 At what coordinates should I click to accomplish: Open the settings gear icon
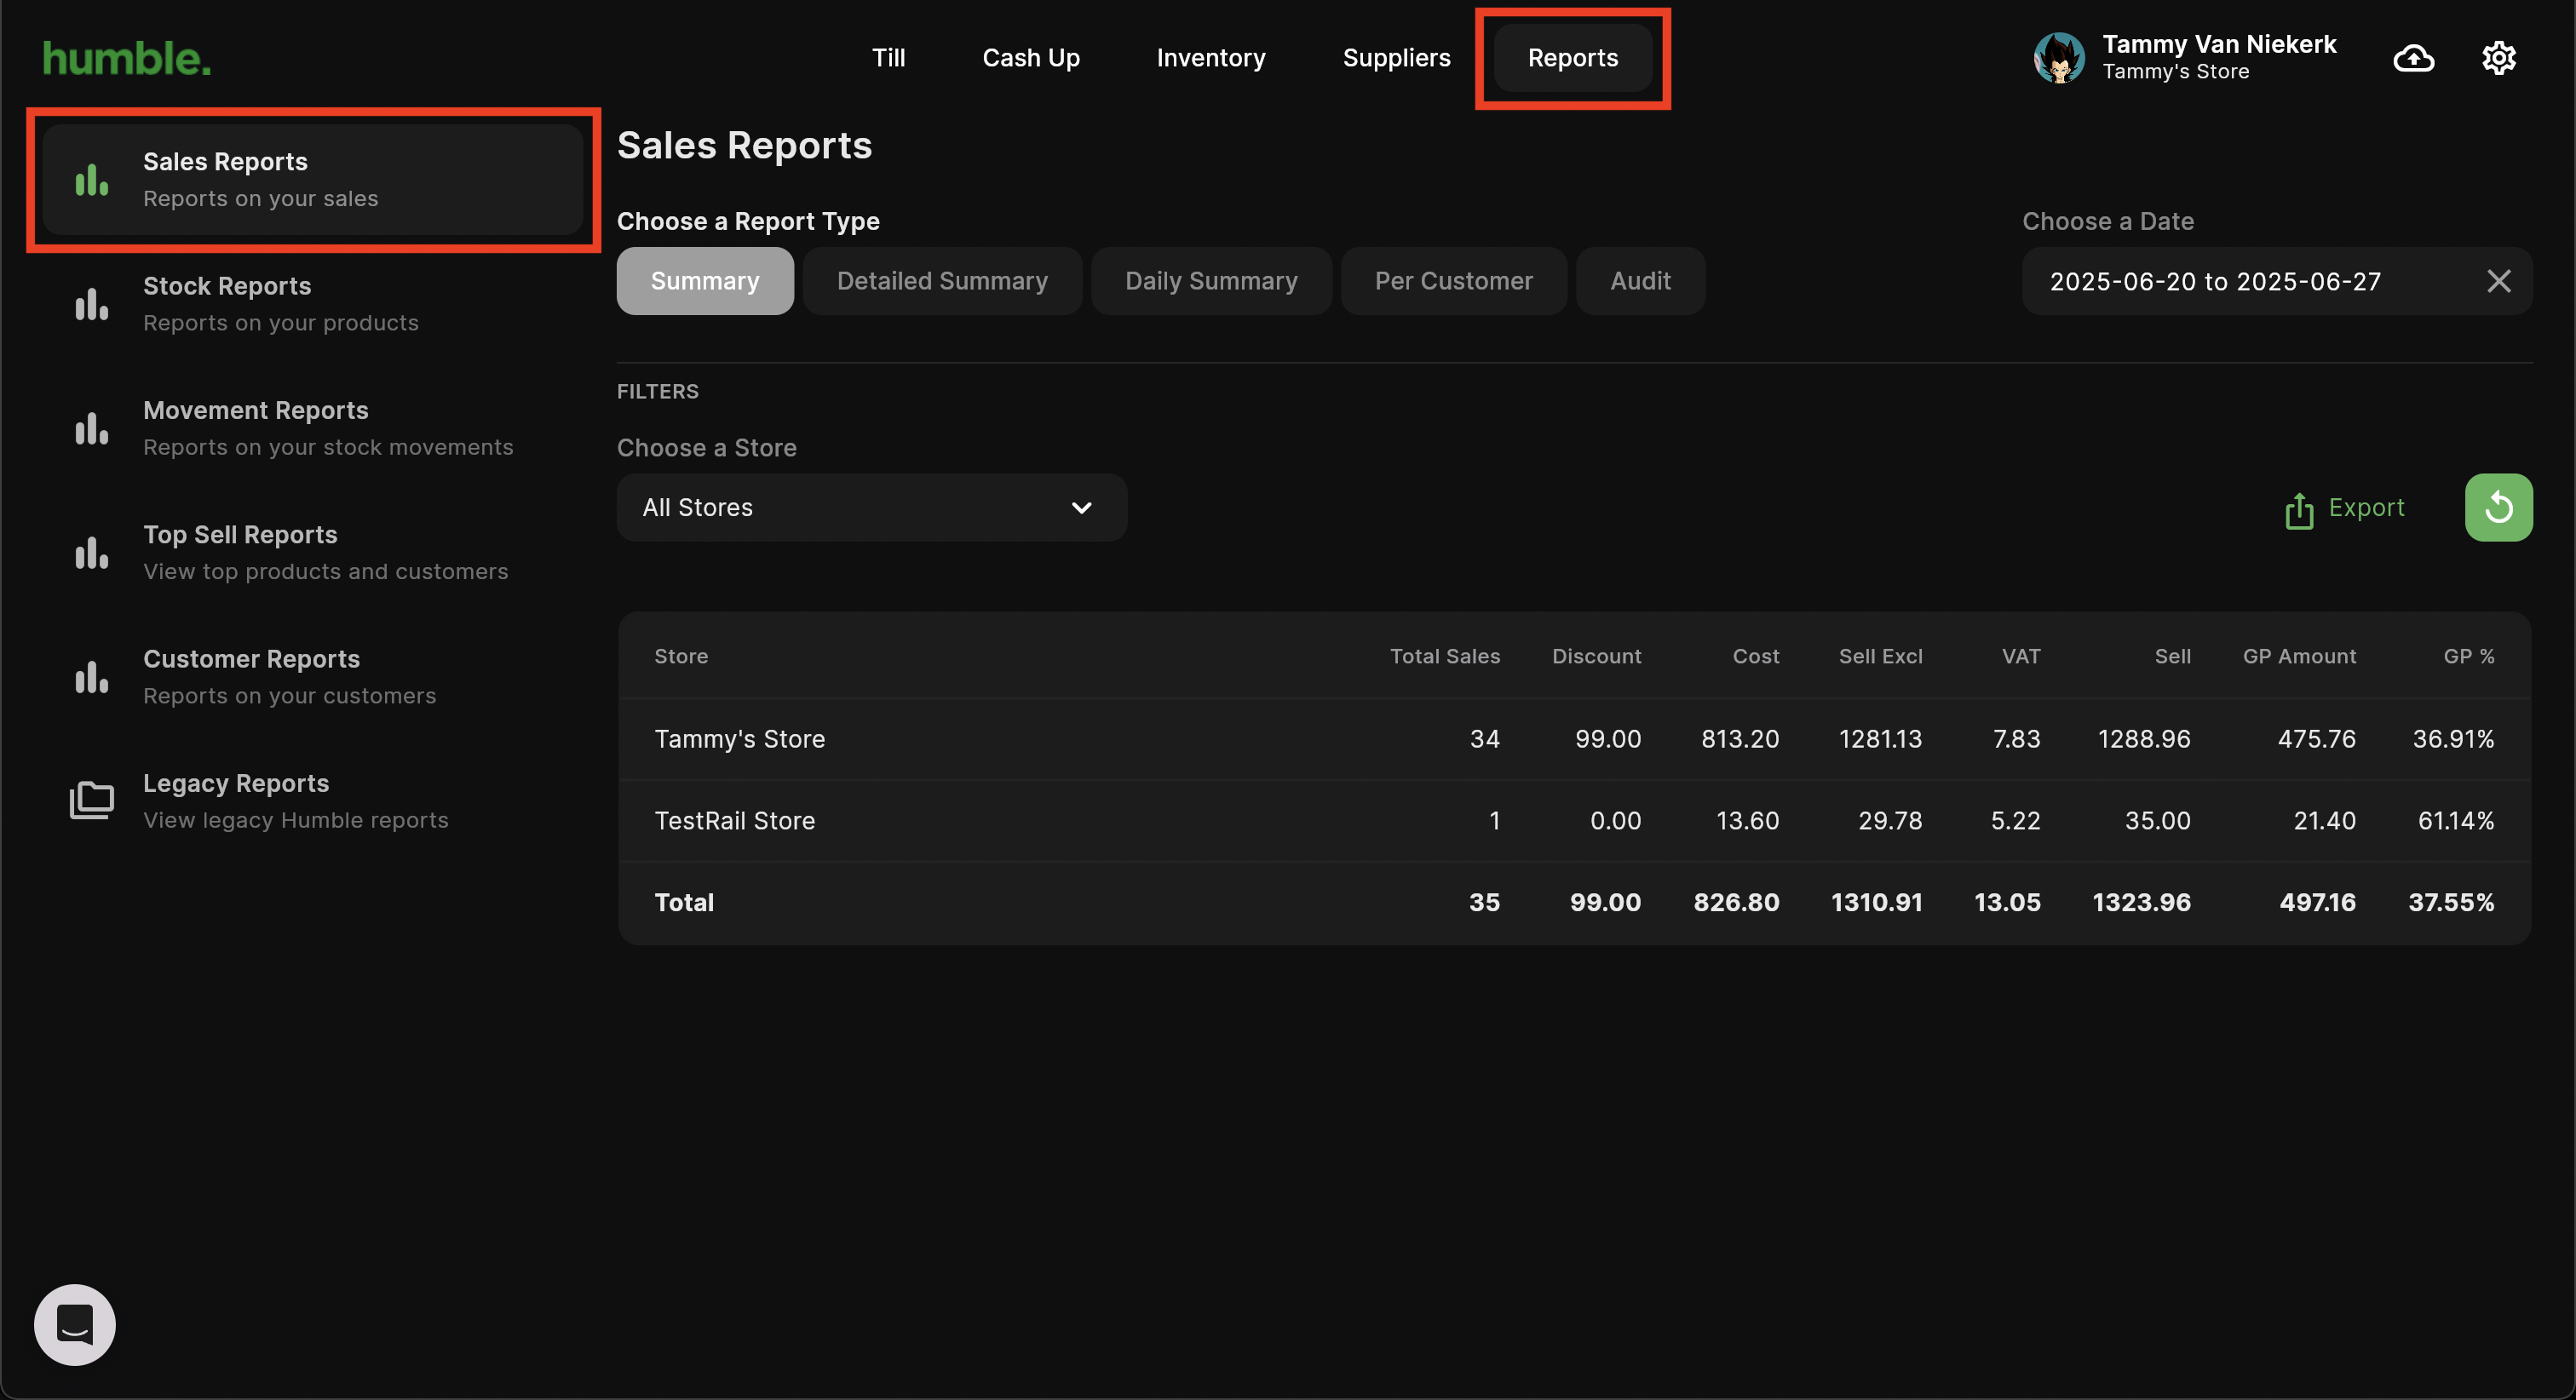click(x=2498, y=58)
